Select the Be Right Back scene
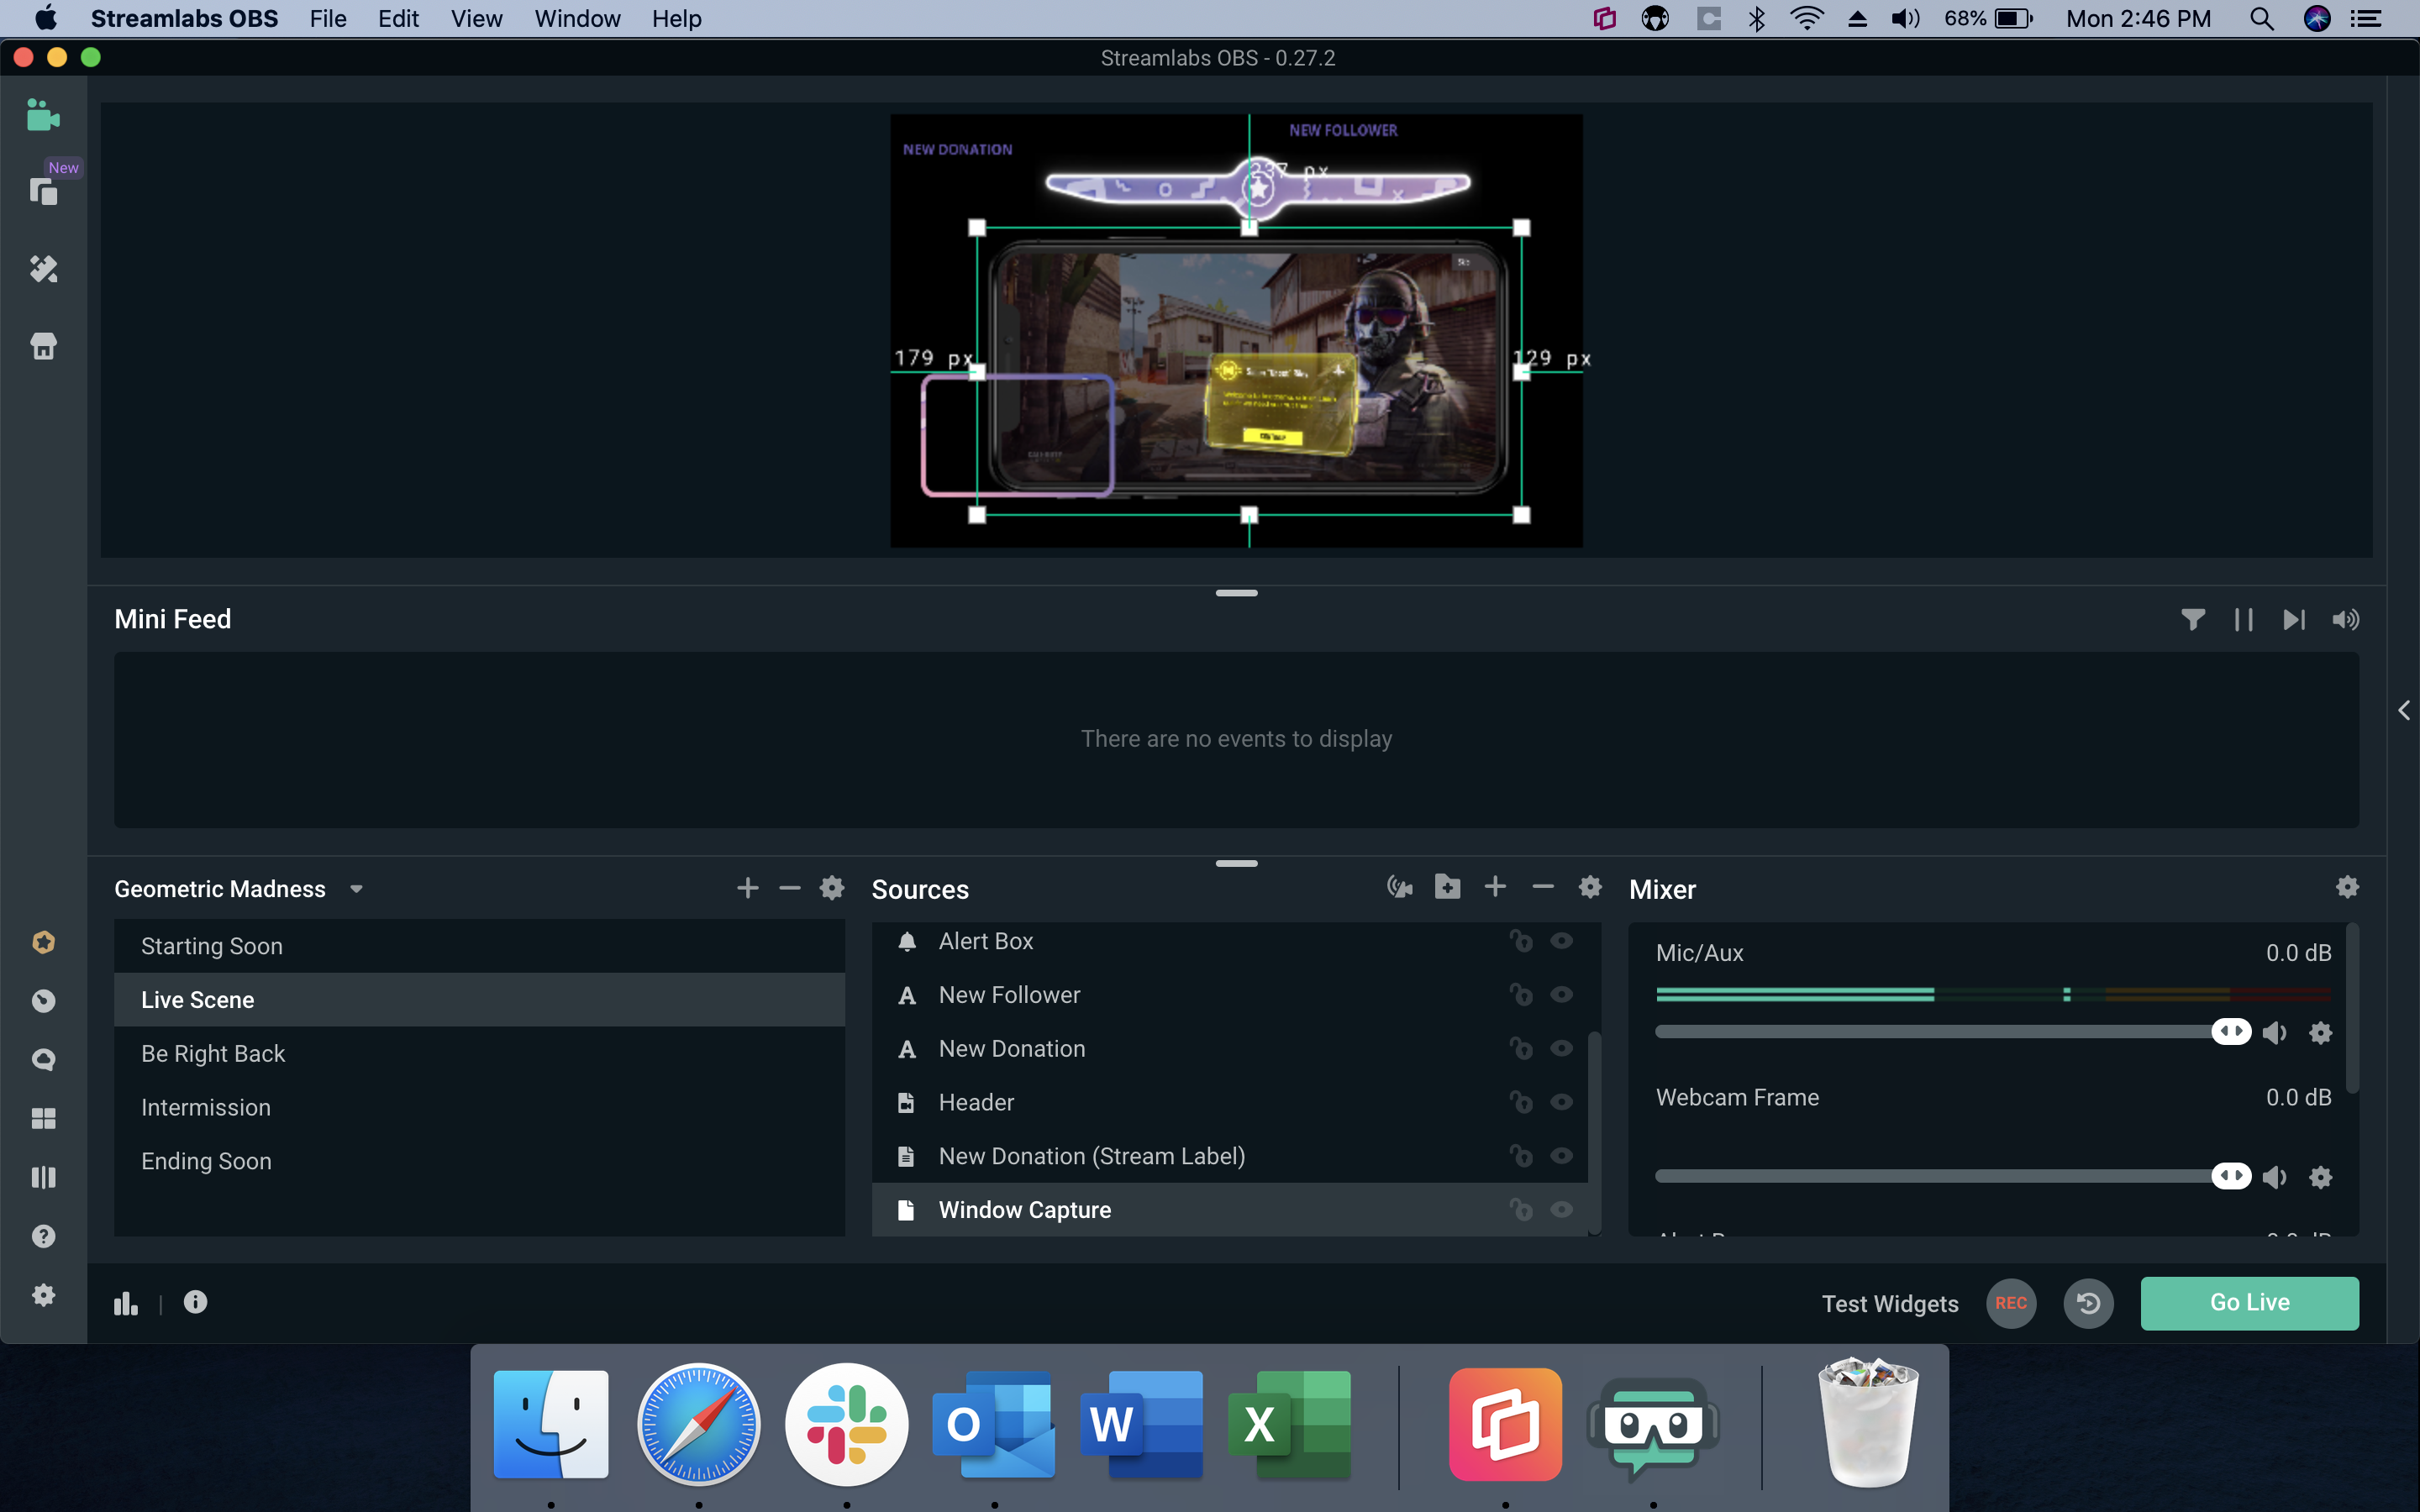 pyautogui.click(x=213, y=1053)
